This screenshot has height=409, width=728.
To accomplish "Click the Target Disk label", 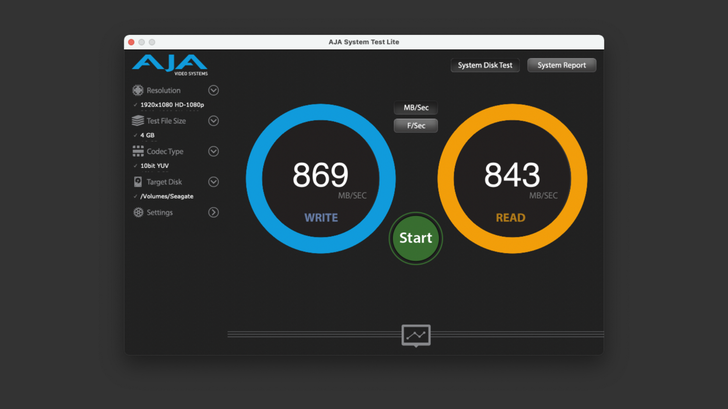I will pos(164,182).
